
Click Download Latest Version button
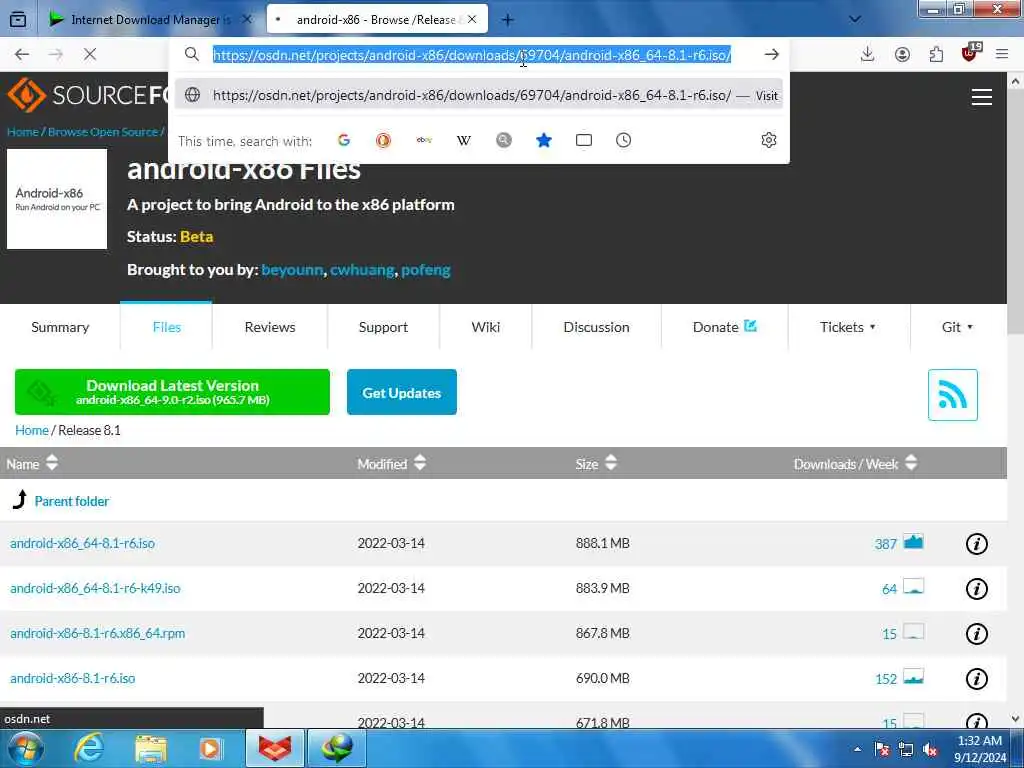[x=172, y=392]
